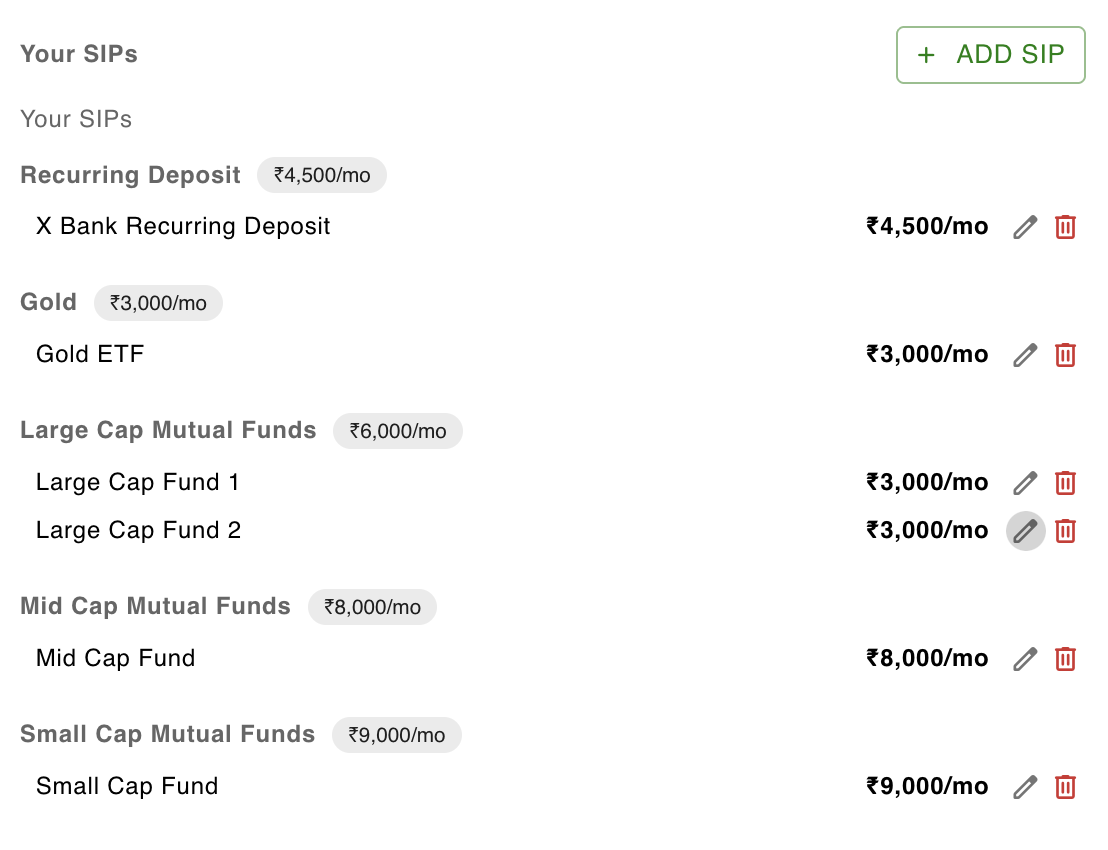
Task: Click the ADD SIP button
Action: pos(991,55)
